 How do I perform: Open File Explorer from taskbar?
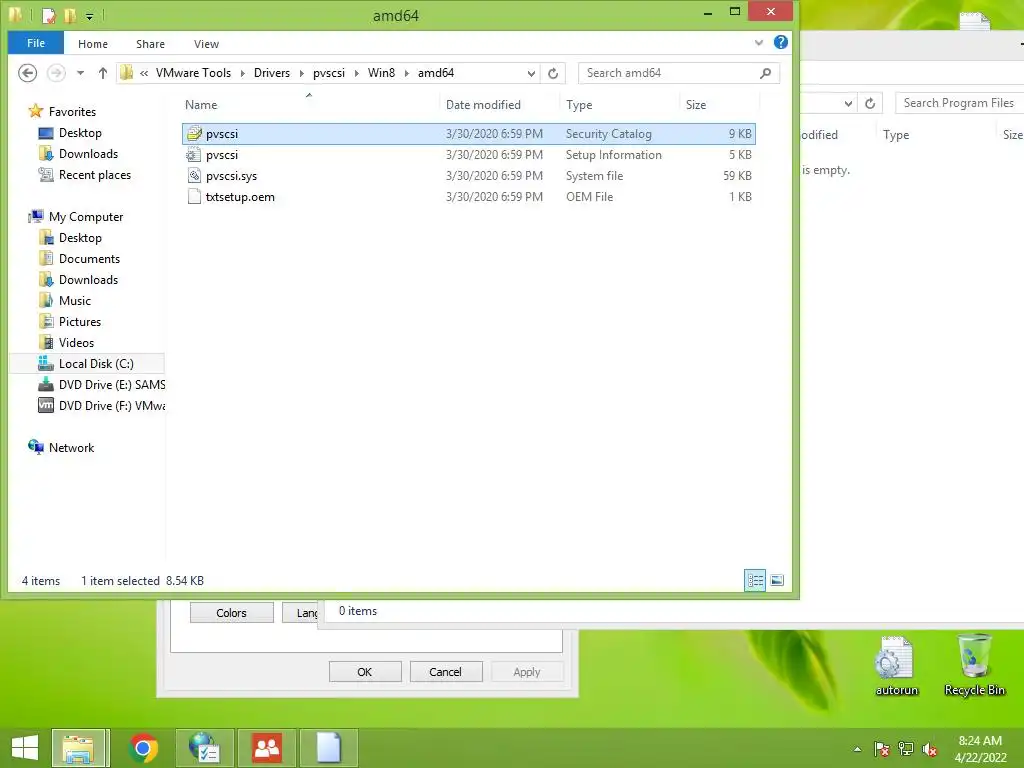point(78,748)
